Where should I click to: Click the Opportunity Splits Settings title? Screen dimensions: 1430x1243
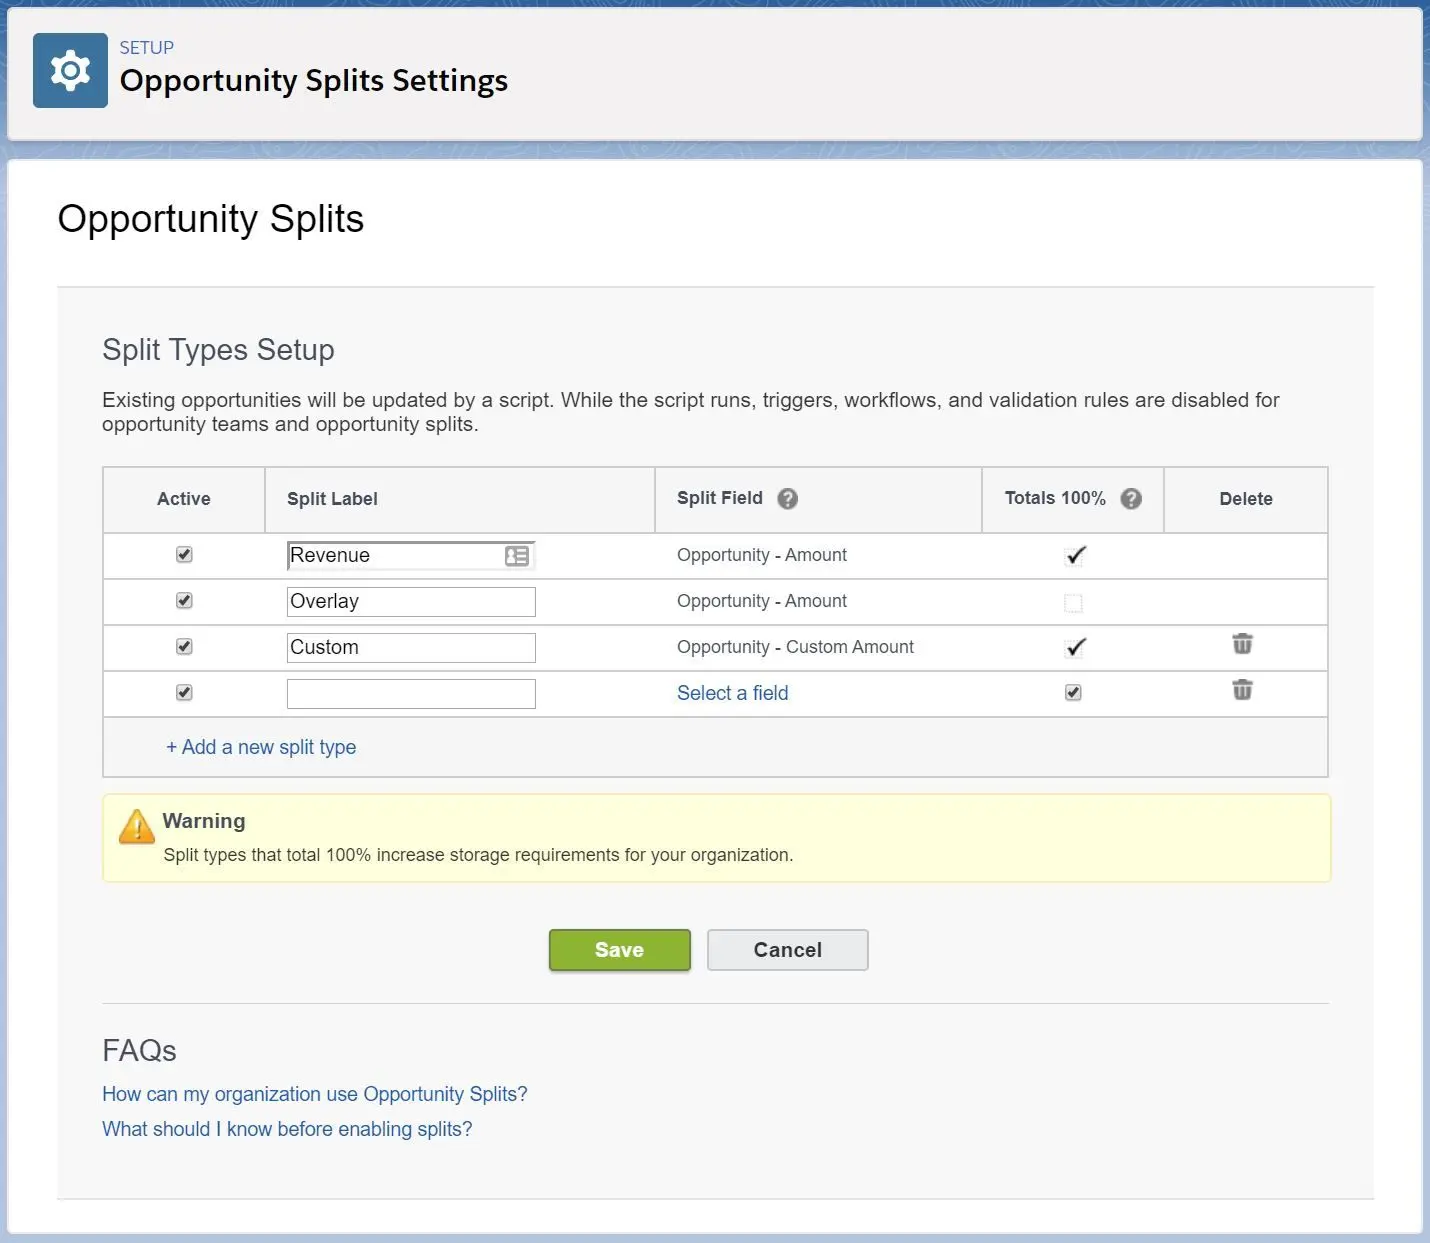tap(314, 80)
